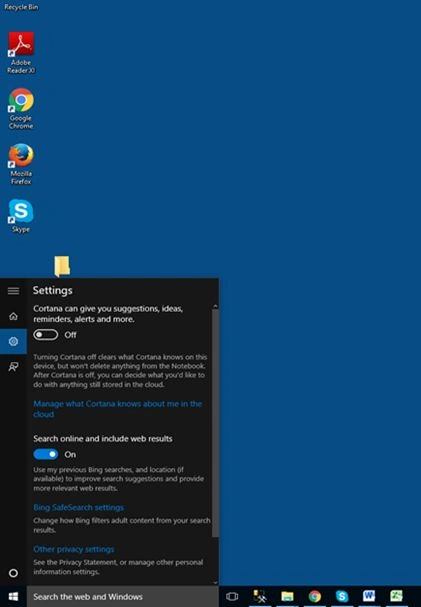Select the Settings gear in sidebar
The height and width of the screenshot is (607, 421).
tap(13, 341)
